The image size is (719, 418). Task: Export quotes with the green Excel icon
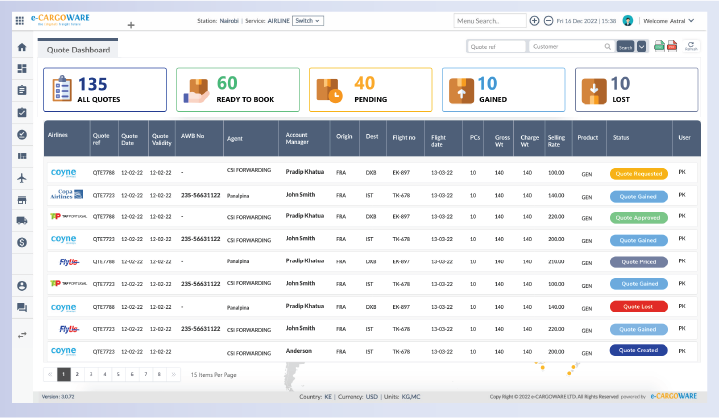coord(659,46)
